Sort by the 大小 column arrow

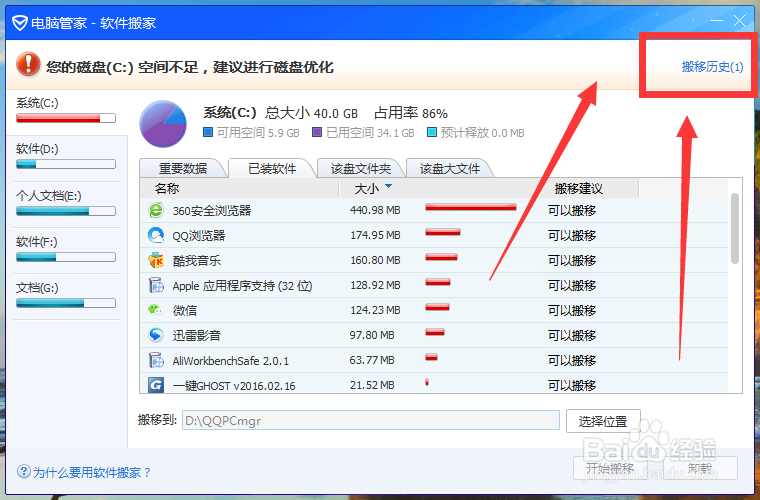point(388,187)
